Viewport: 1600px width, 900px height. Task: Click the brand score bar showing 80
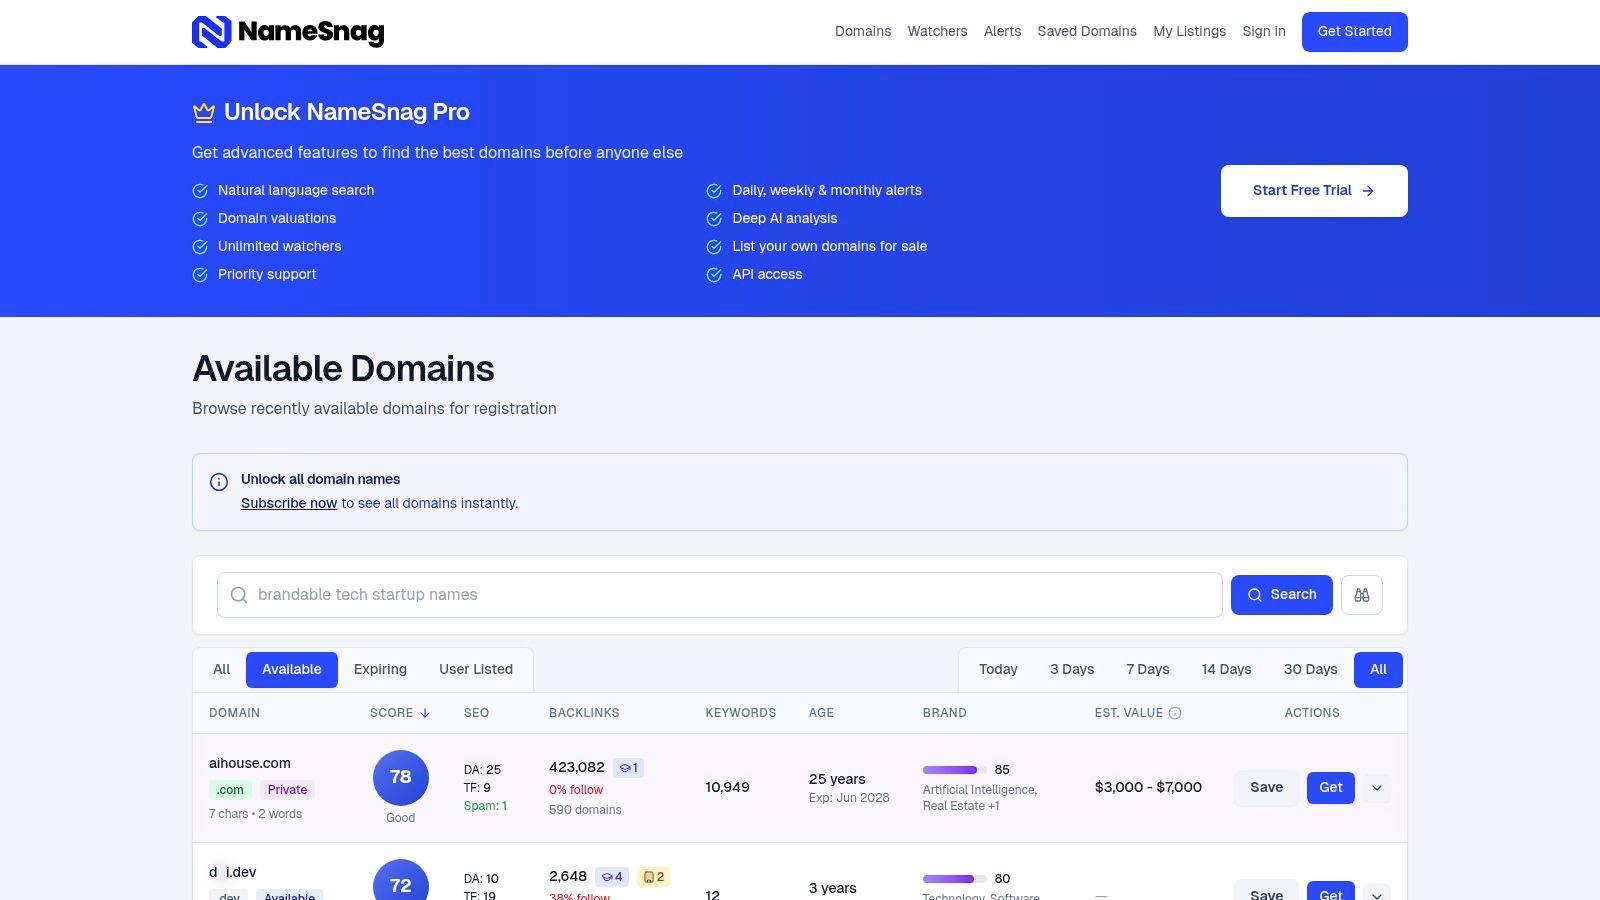click(x=955, y=879)
